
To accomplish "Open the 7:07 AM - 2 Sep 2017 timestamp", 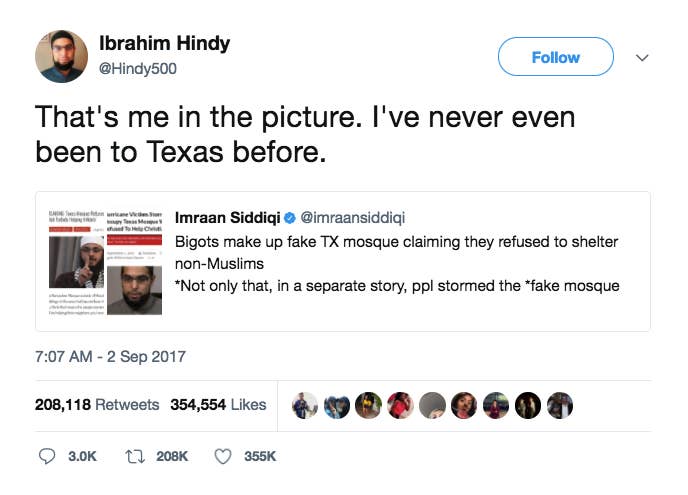I will 110,356.
